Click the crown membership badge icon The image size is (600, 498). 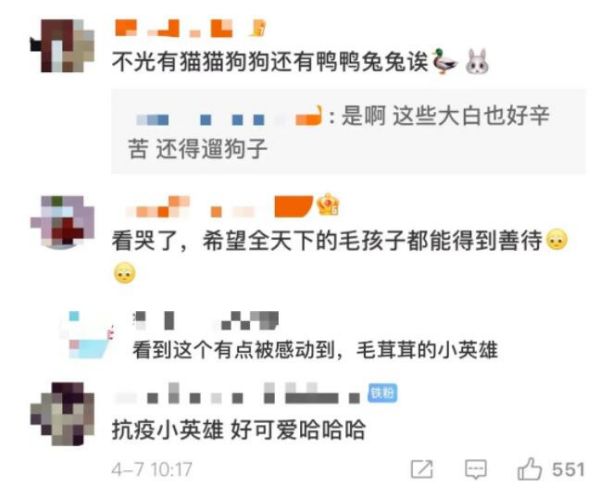pyautogui.click(x=328, y=204)
